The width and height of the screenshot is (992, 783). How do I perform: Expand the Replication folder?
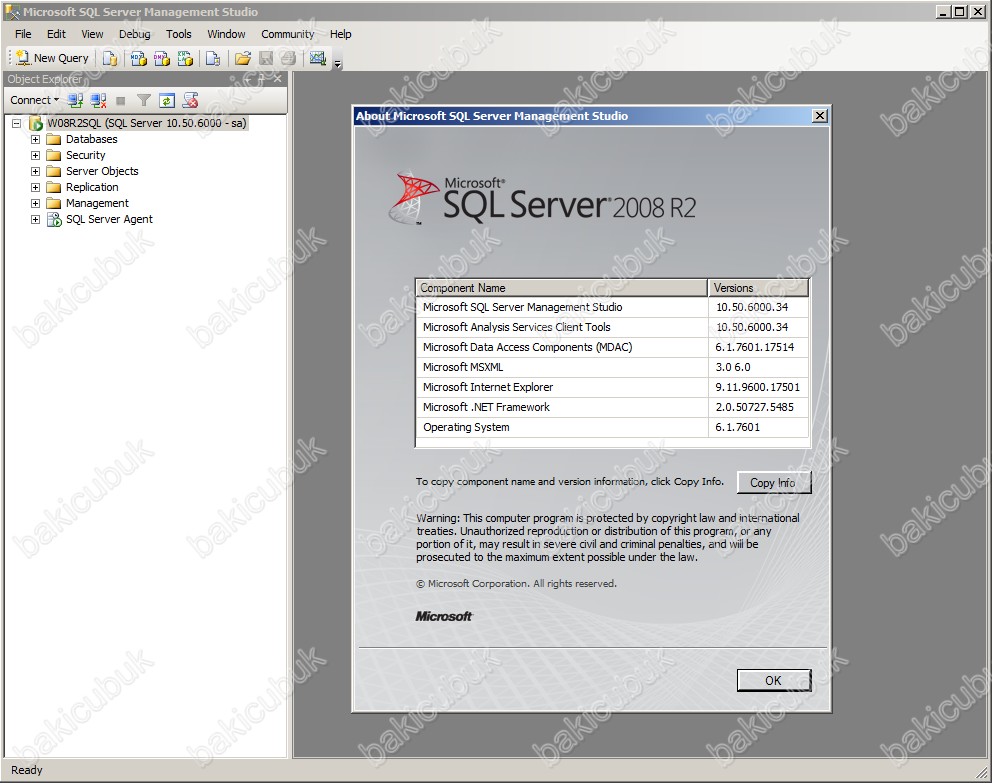35,187
